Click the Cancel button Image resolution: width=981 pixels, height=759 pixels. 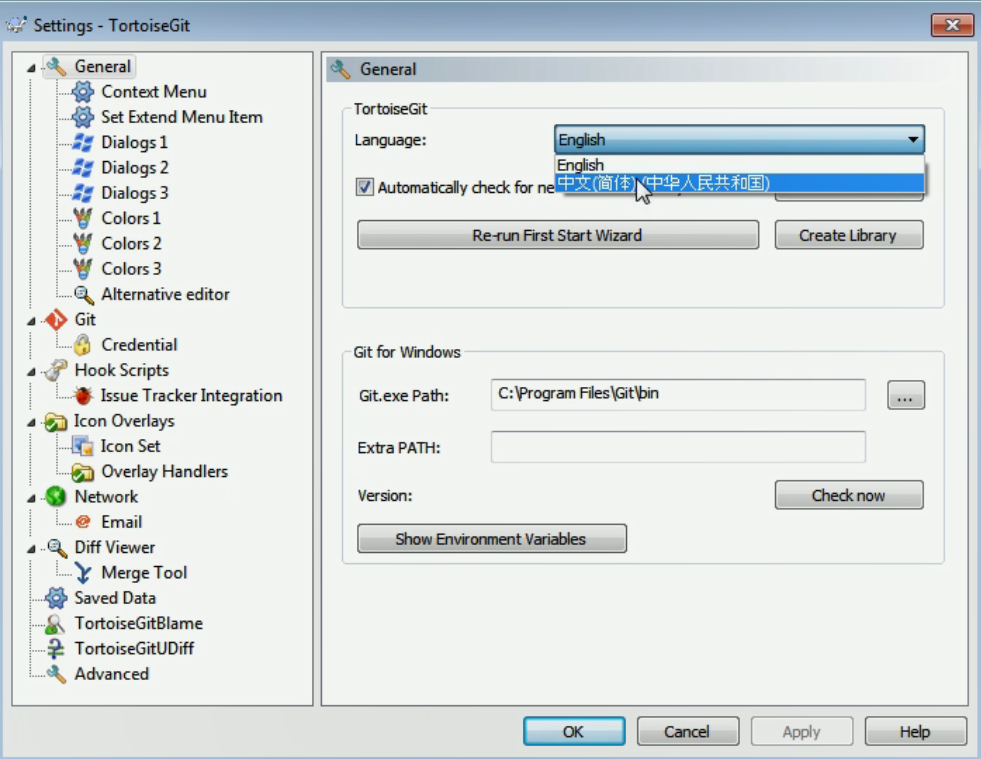click(x=688, y=731)
